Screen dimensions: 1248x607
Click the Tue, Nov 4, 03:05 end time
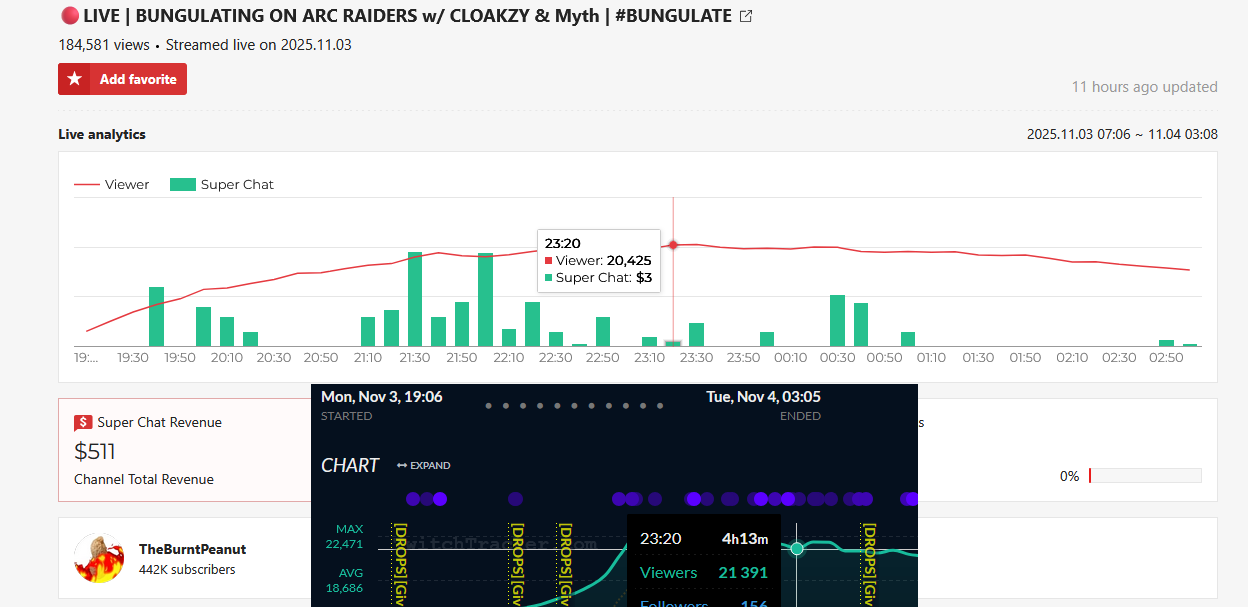763,397
